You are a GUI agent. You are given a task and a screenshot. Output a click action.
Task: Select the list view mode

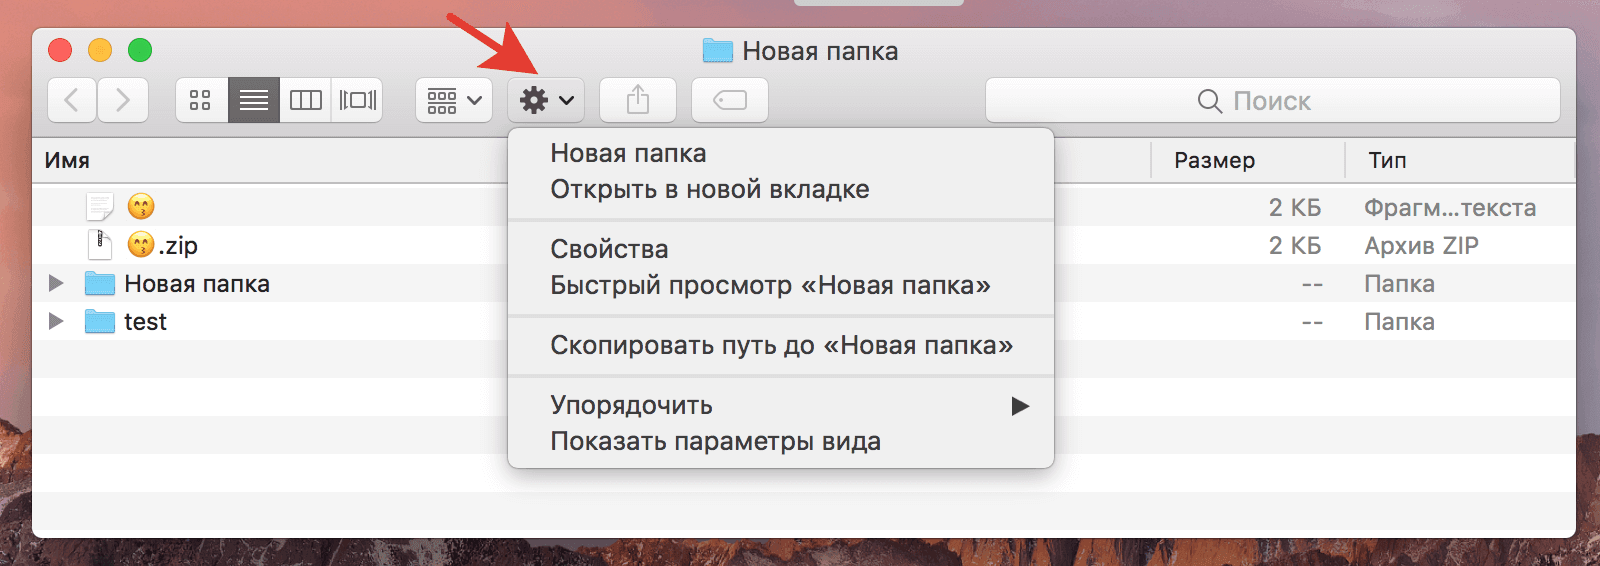254,100
